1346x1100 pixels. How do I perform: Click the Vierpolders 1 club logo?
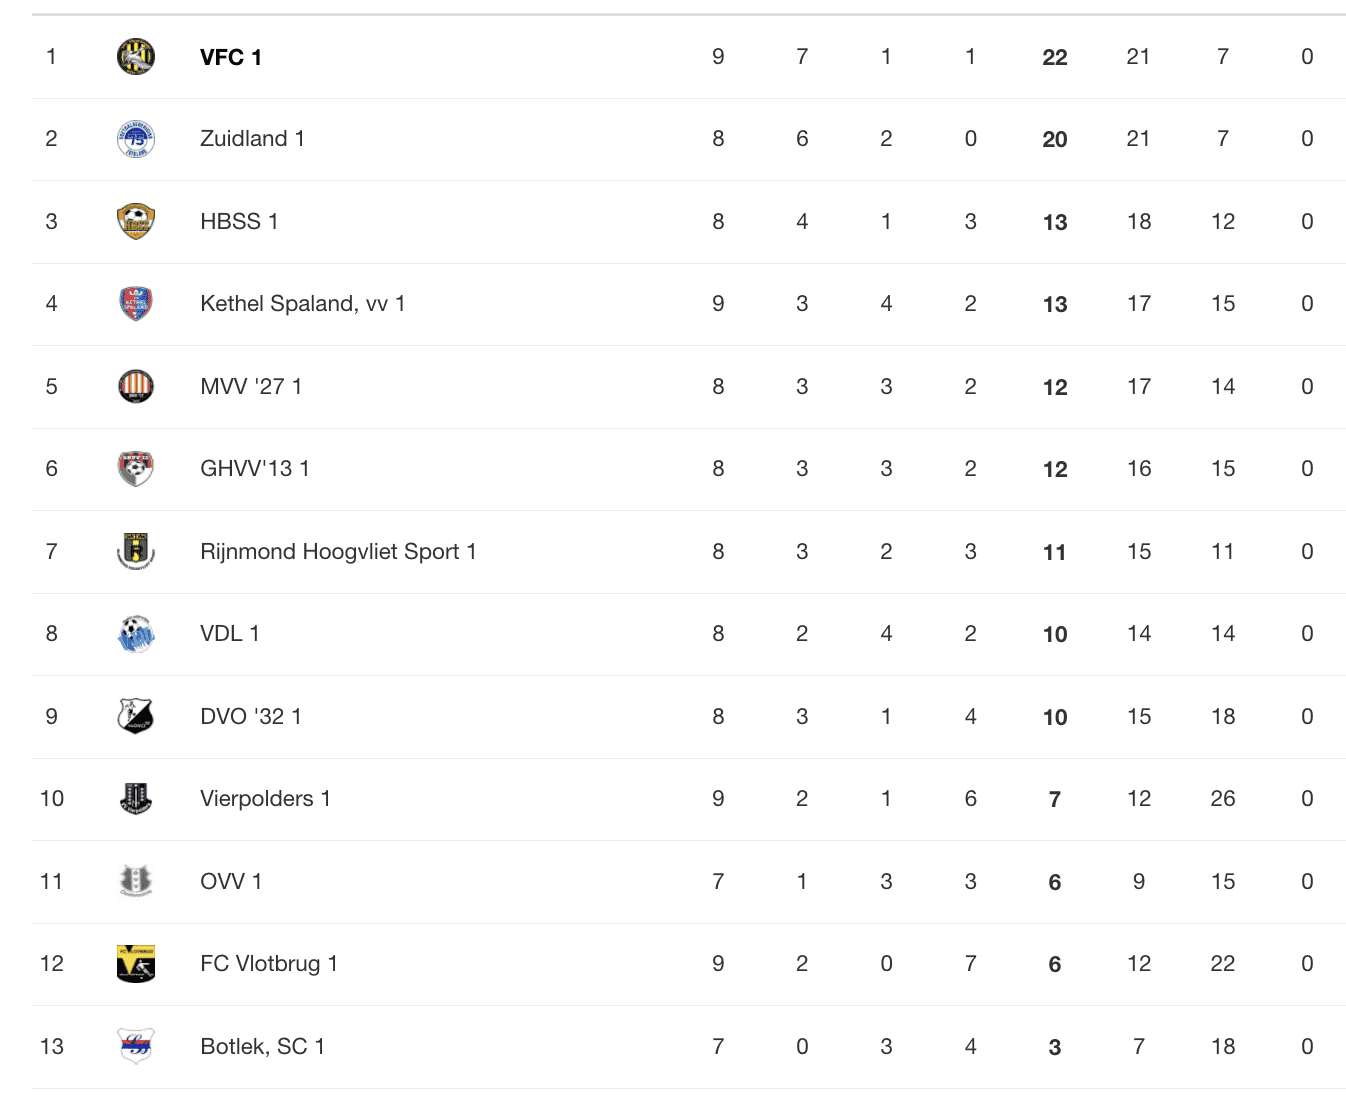136,799
